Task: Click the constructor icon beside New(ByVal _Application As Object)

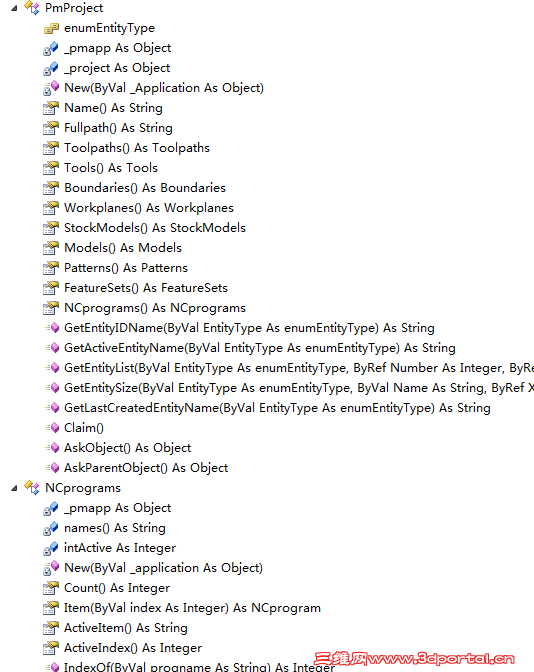Action: 51,88
